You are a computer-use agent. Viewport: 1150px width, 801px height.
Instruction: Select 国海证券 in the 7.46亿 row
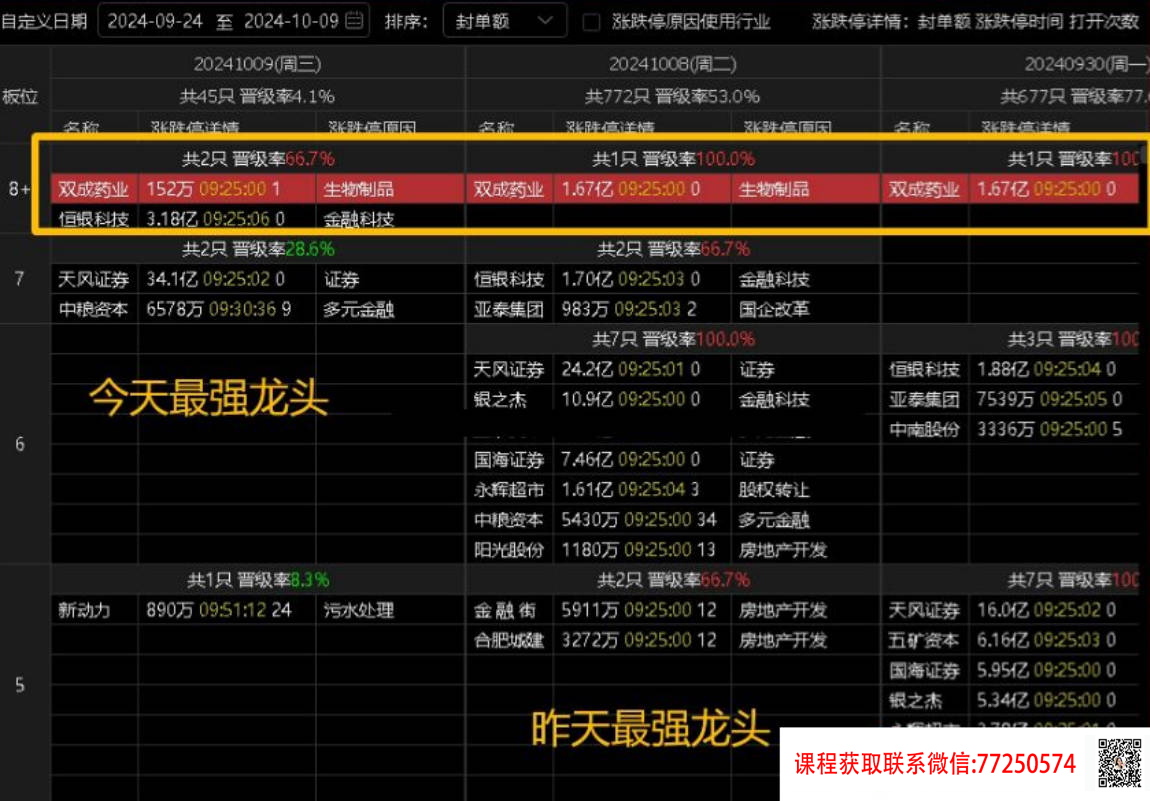508,460
